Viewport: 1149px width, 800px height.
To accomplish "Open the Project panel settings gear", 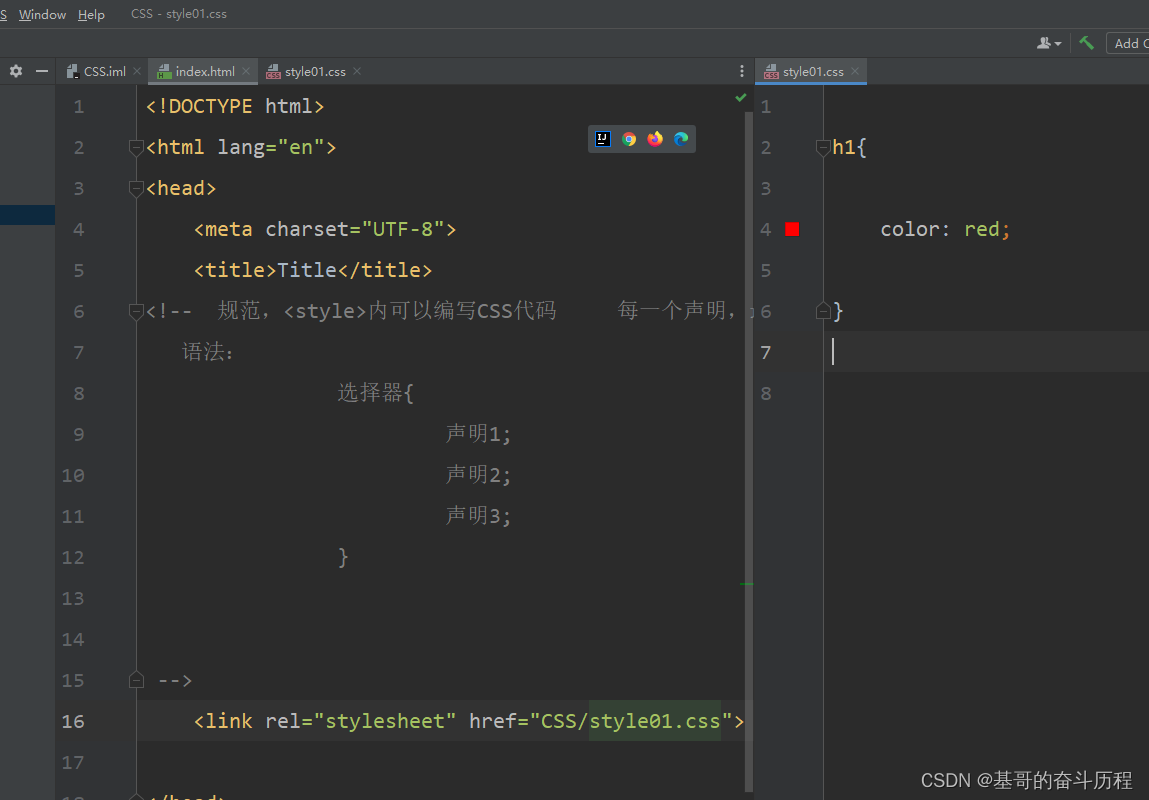I will (15, 71).
